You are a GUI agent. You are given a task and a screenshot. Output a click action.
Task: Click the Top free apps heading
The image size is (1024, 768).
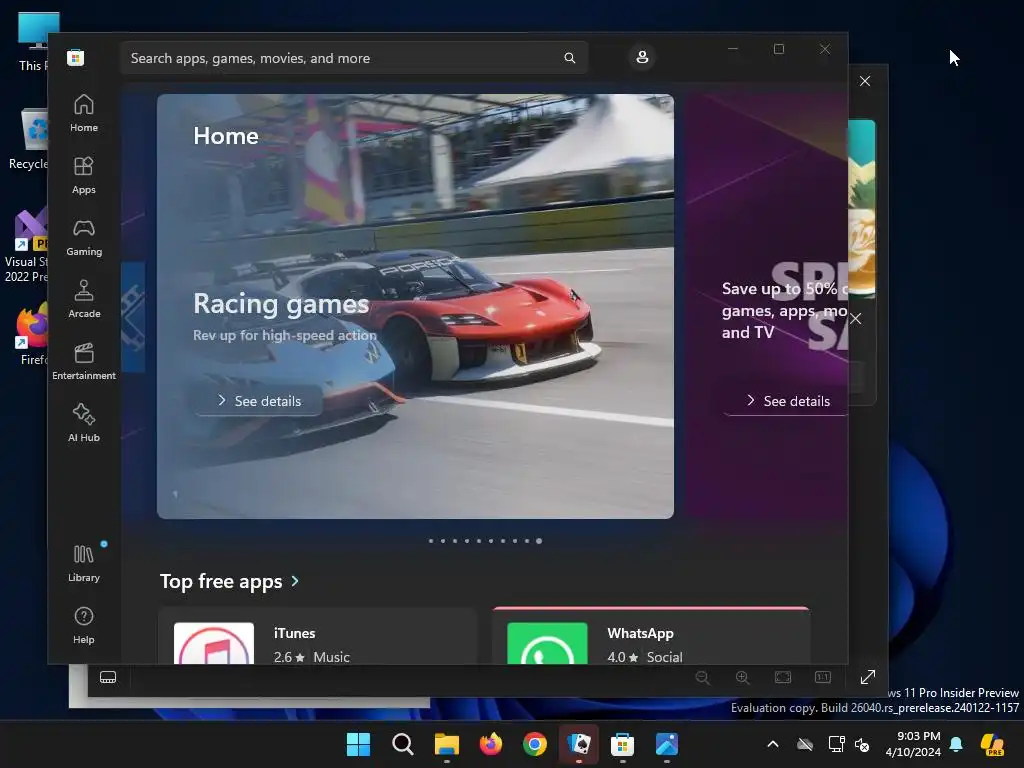[x=221, y=581]
